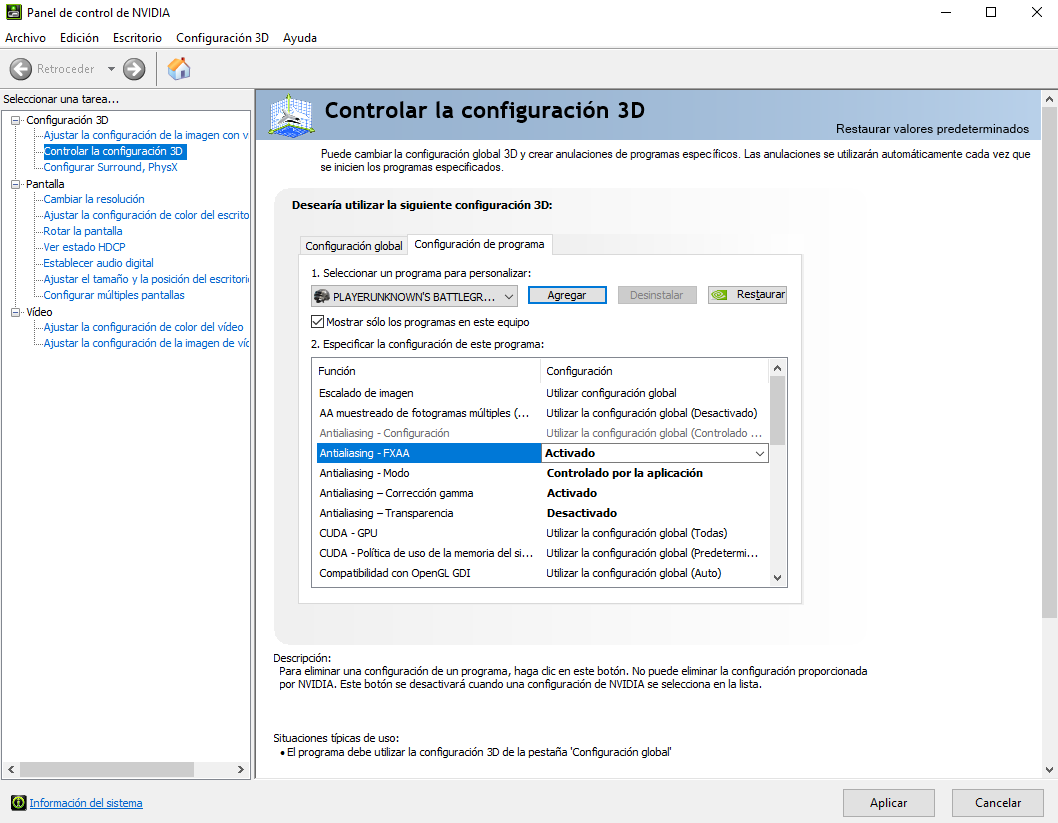Screen dimensions: 1058x823
Task: Open 'Rotar la pantalla' task
Action: pyautogui.click(x=83, y=231)
